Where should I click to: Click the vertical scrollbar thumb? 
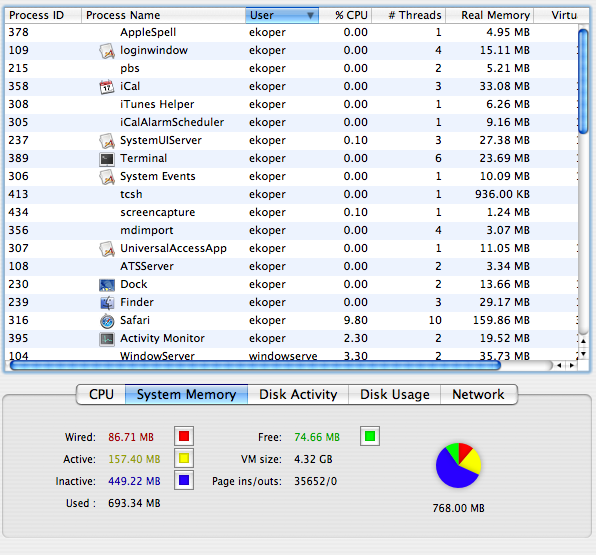[583, 81]
